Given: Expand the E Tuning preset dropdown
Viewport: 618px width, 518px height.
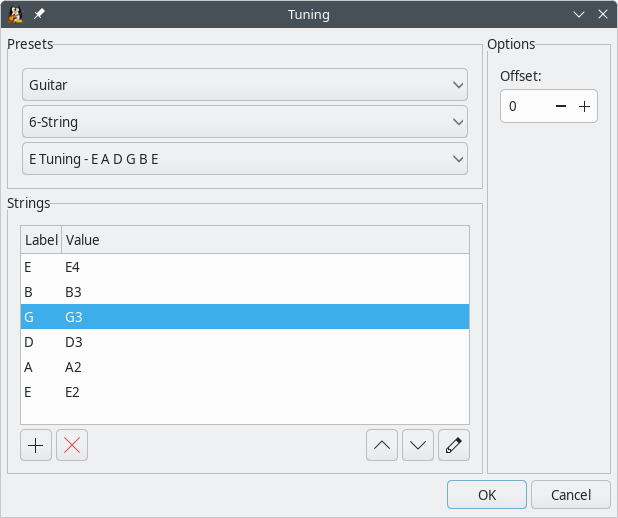Looking at the screenshot, I should pos(245,159).
